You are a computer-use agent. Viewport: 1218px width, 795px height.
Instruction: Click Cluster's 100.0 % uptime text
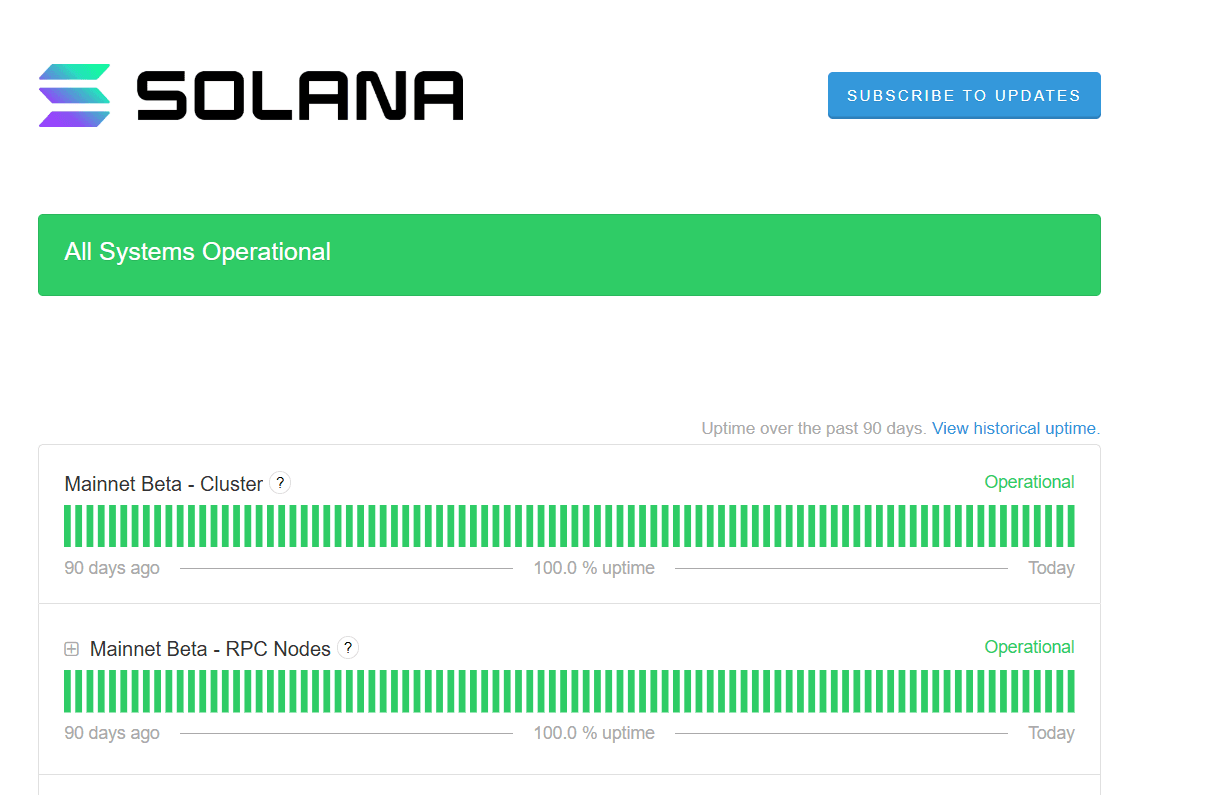point(594,568)
